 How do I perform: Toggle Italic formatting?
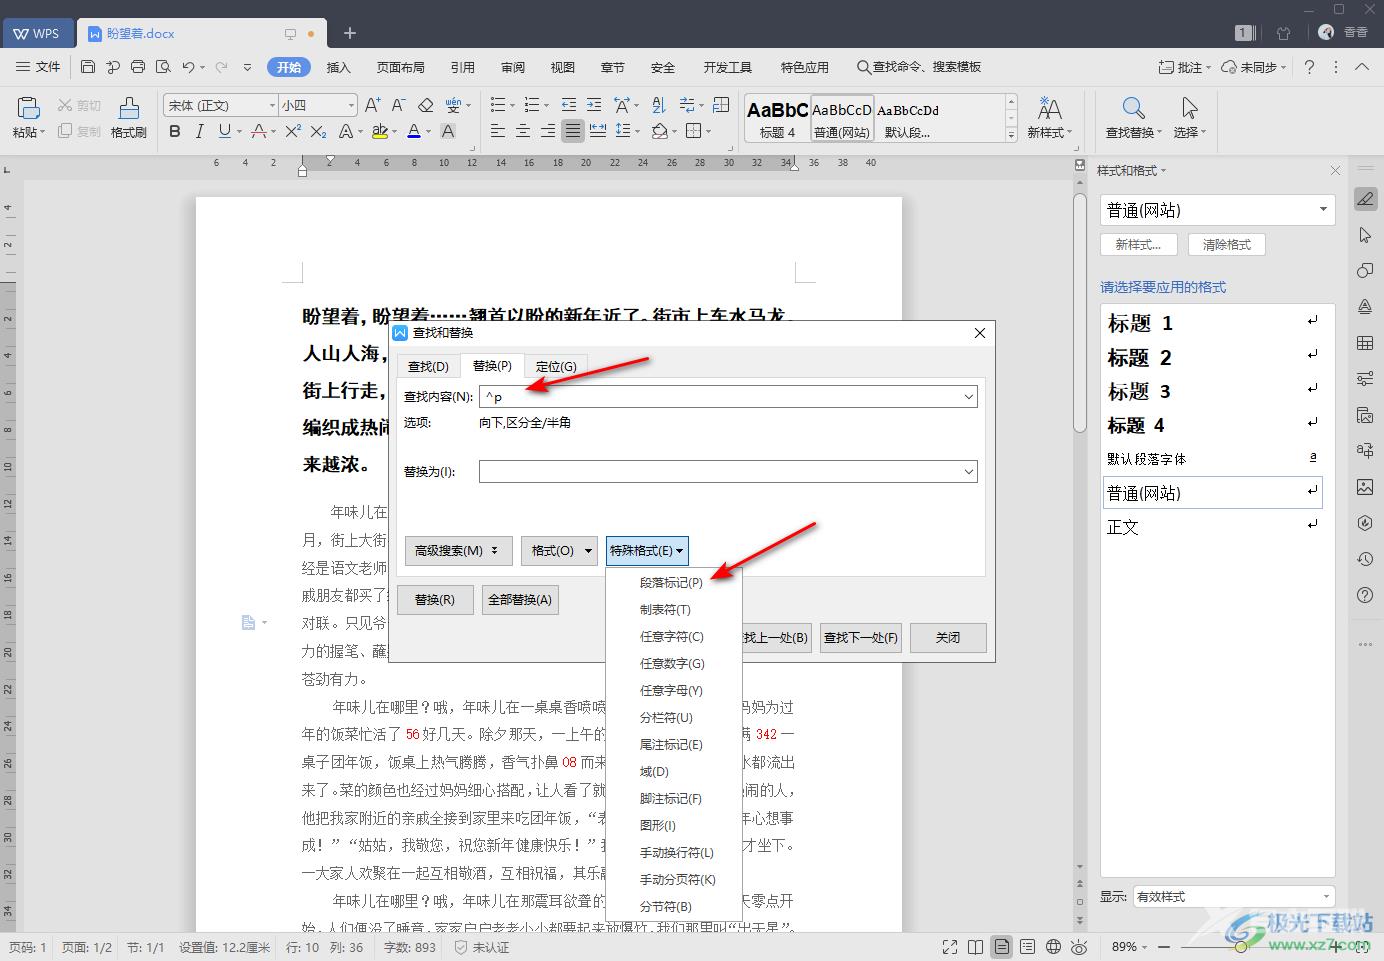tap(199, 131)
